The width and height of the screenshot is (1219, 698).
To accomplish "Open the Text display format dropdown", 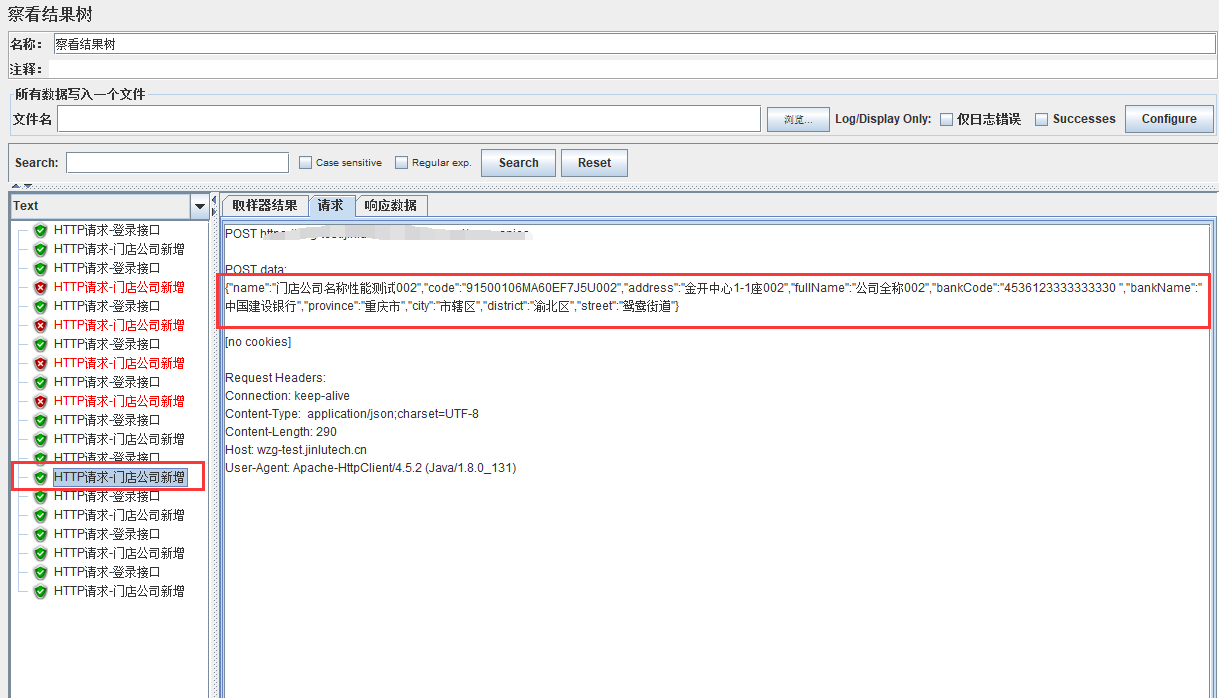I will click(x=199, y=206).
